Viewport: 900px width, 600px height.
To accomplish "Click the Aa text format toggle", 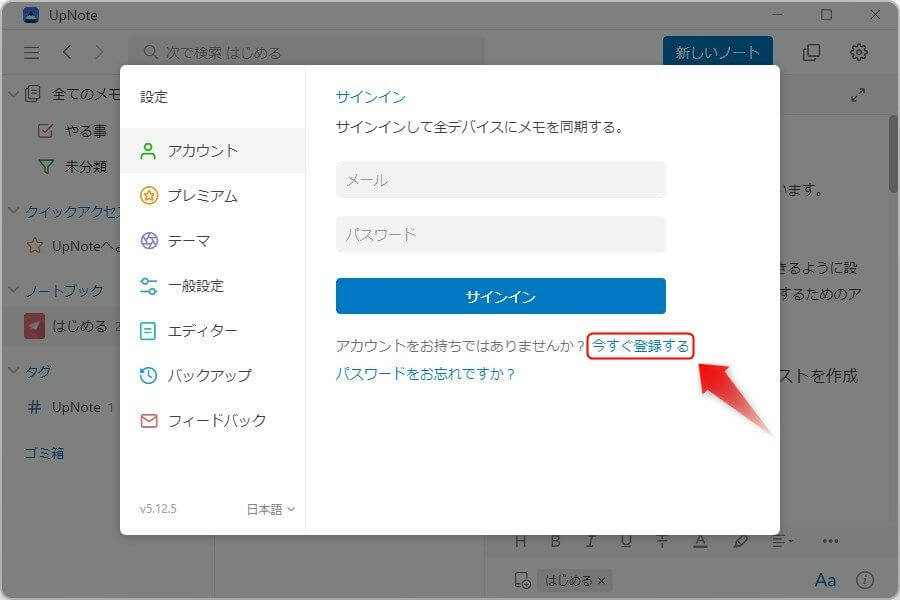I will [x=825, y=580].
